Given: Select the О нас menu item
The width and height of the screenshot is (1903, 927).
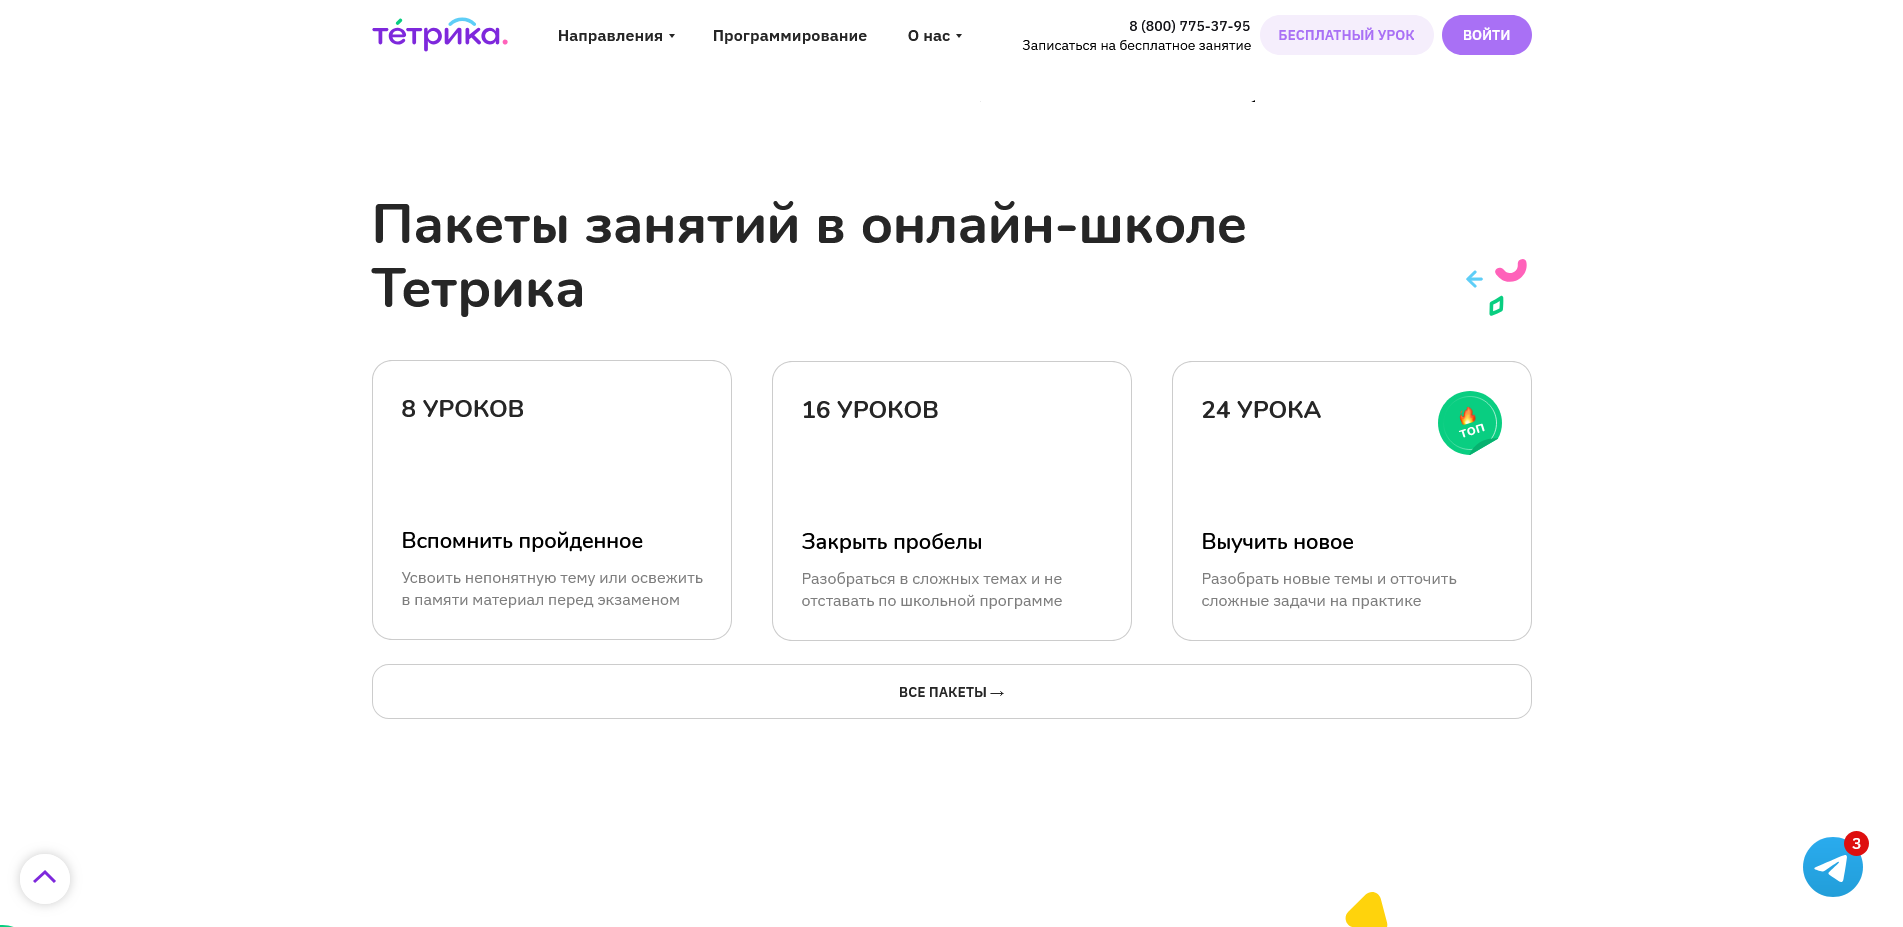Looking at the screenshot, I should point(928,35).
